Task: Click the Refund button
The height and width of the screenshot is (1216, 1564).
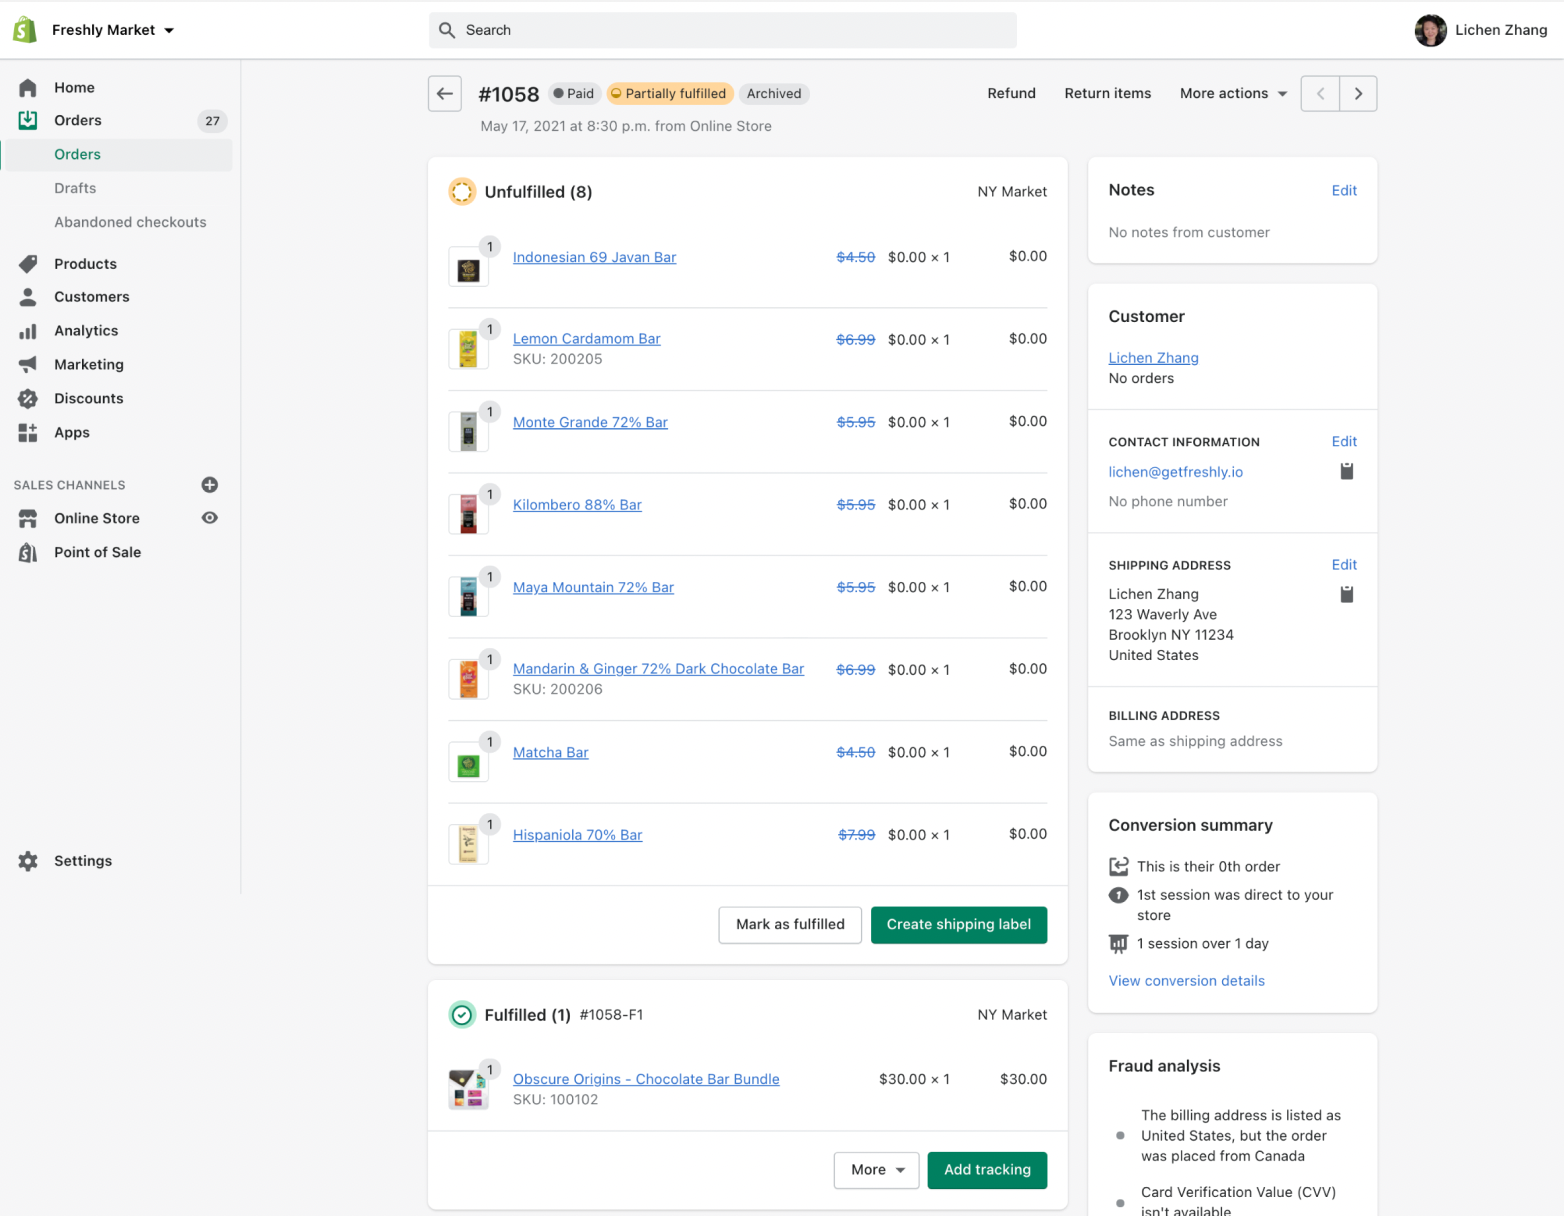Action: coord(1012,94)
